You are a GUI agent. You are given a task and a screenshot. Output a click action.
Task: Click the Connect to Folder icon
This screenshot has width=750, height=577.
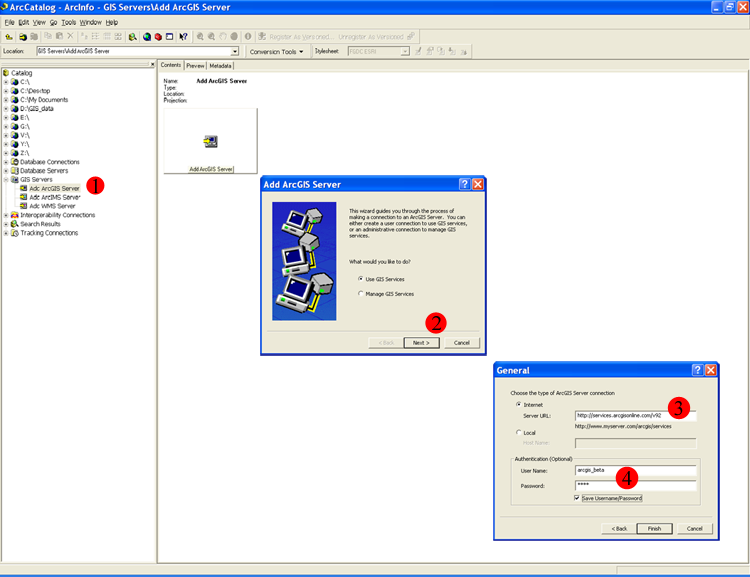[x=22, y=37]
